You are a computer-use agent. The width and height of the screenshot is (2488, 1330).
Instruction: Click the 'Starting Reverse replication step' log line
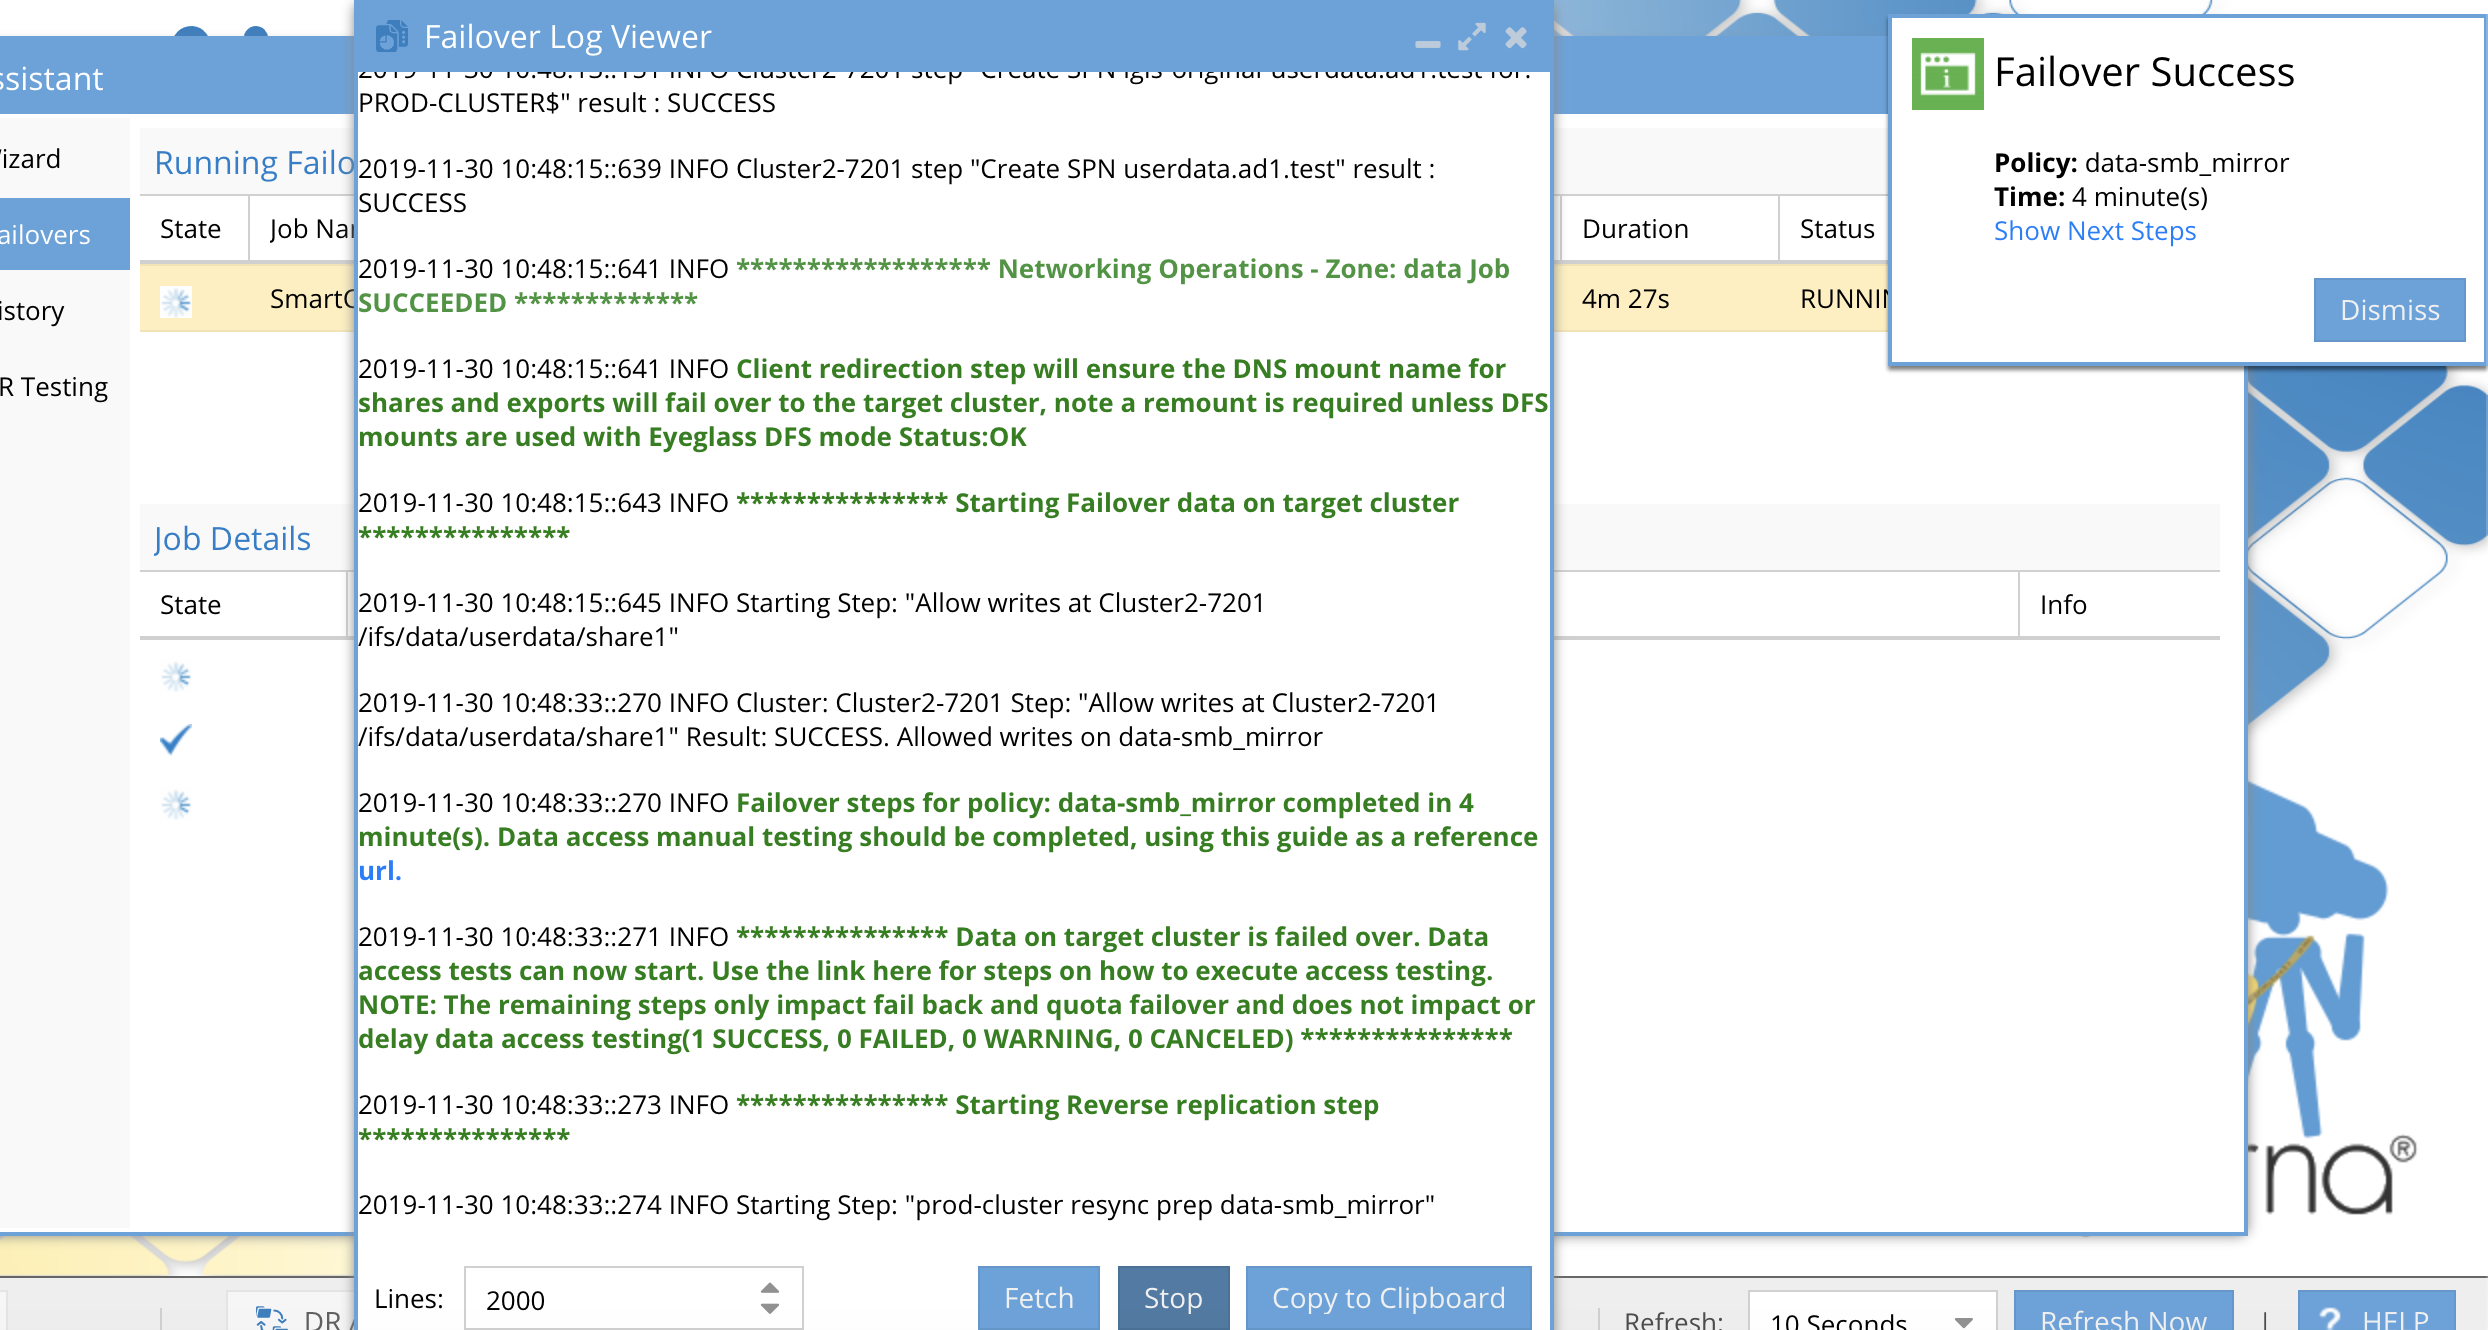tap(868, 1121)
